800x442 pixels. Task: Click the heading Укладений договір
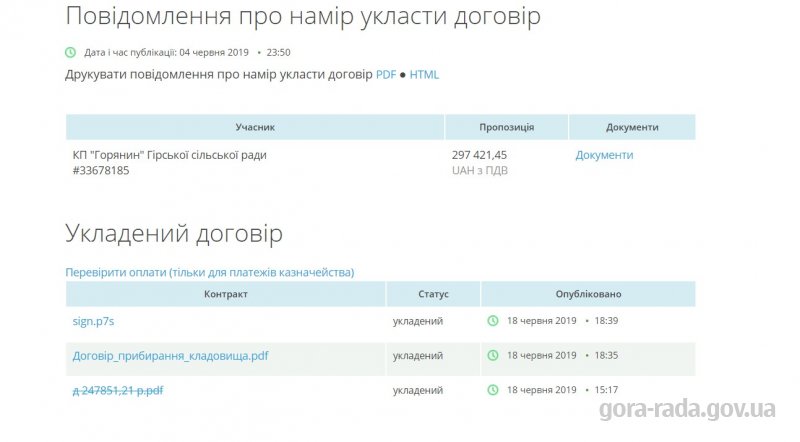(x=174, y=234)
